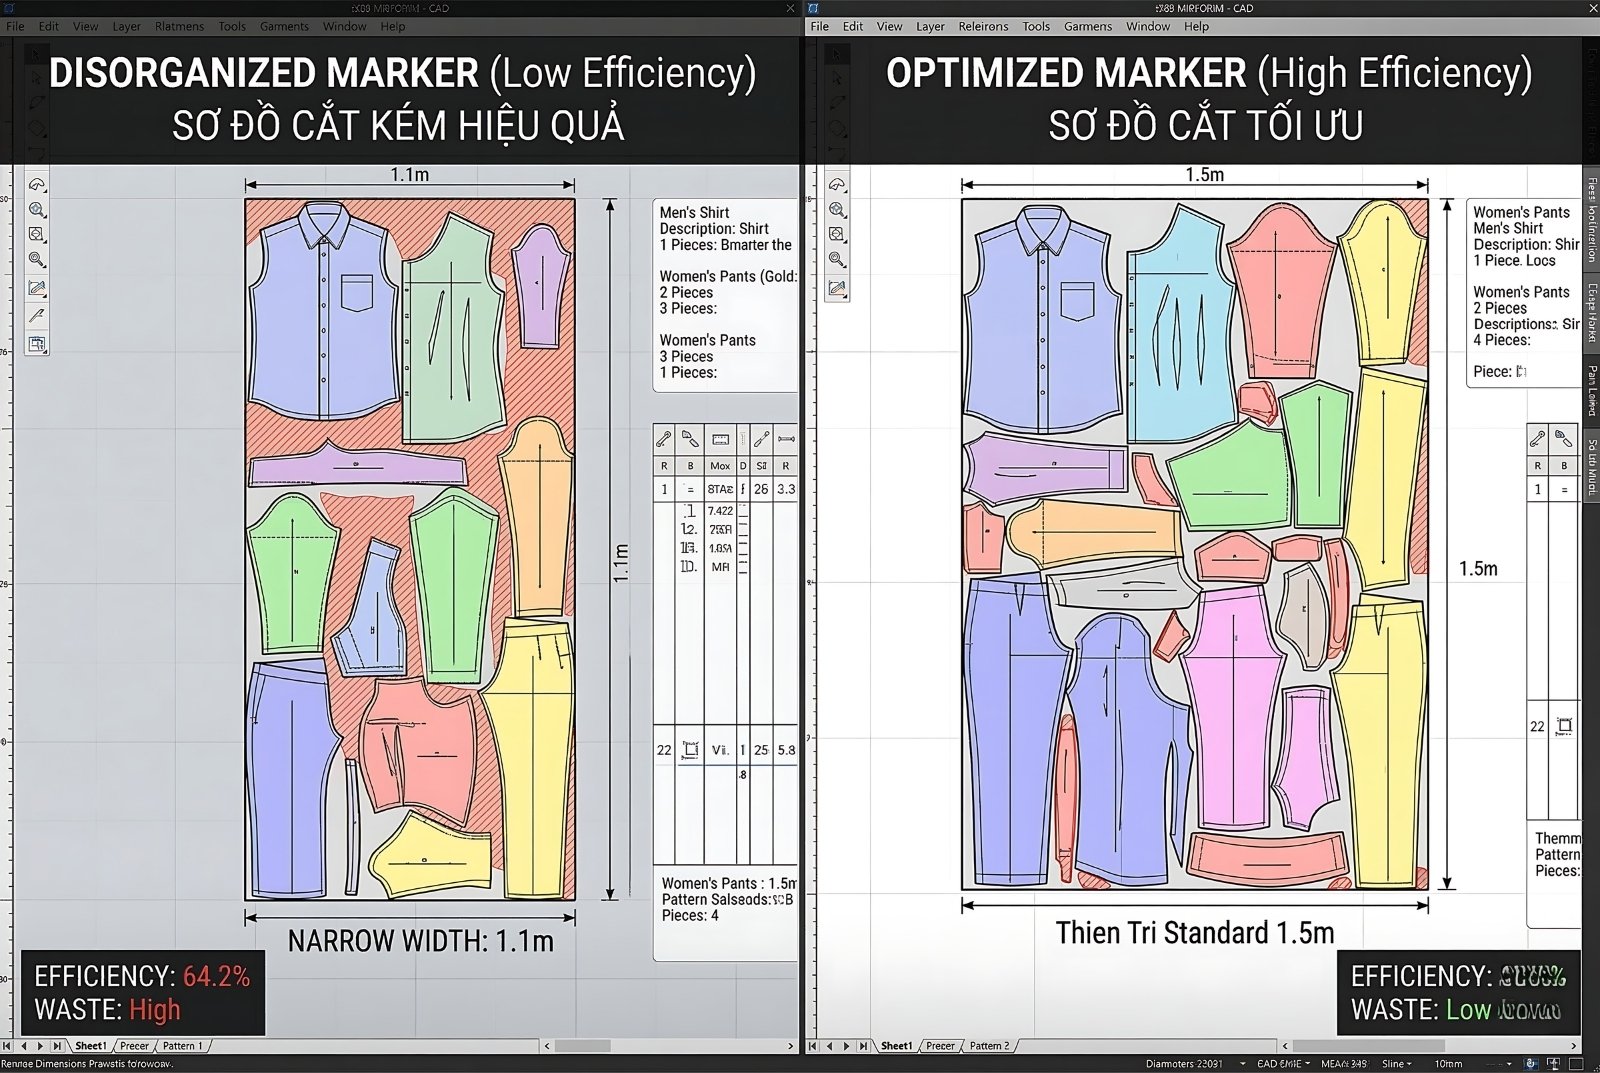This screenshot has width=1600, height=1073.
Task: Select the edit drawing tool in right window toolbar
Action: coord(837,288)
